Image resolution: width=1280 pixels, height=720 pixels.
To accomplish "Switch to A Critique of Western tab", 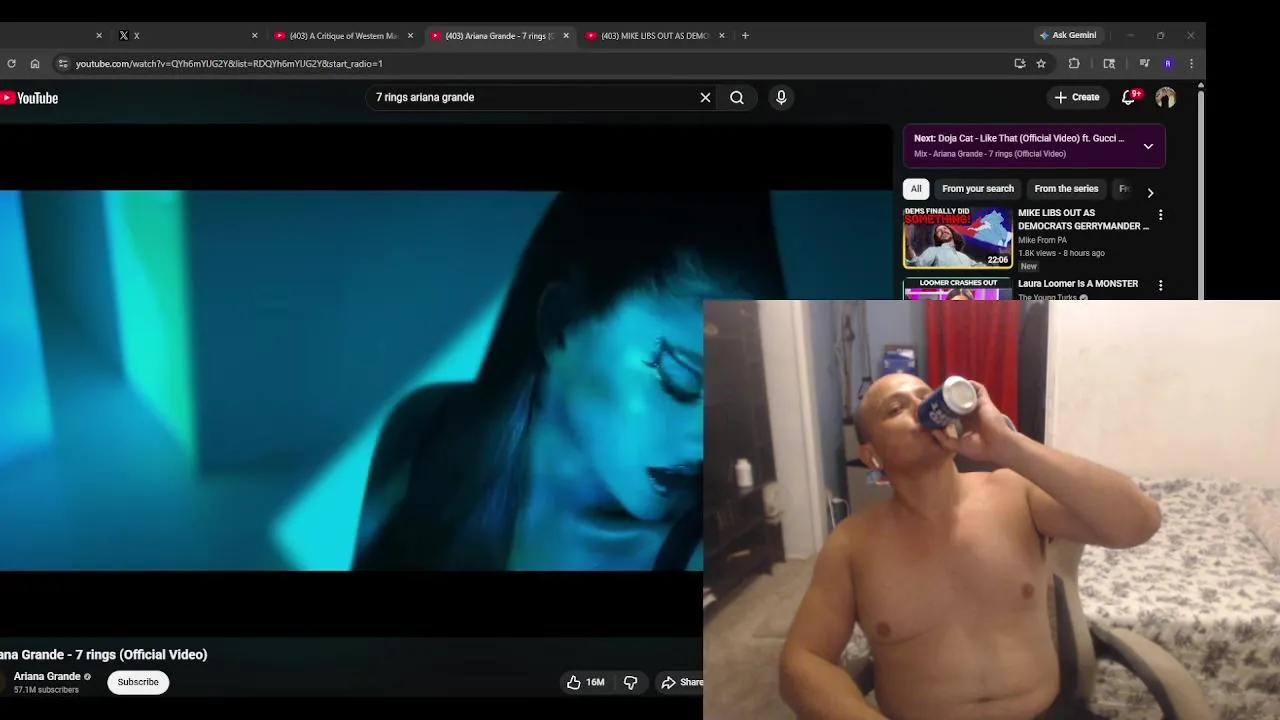I will (x=343, y=35).
